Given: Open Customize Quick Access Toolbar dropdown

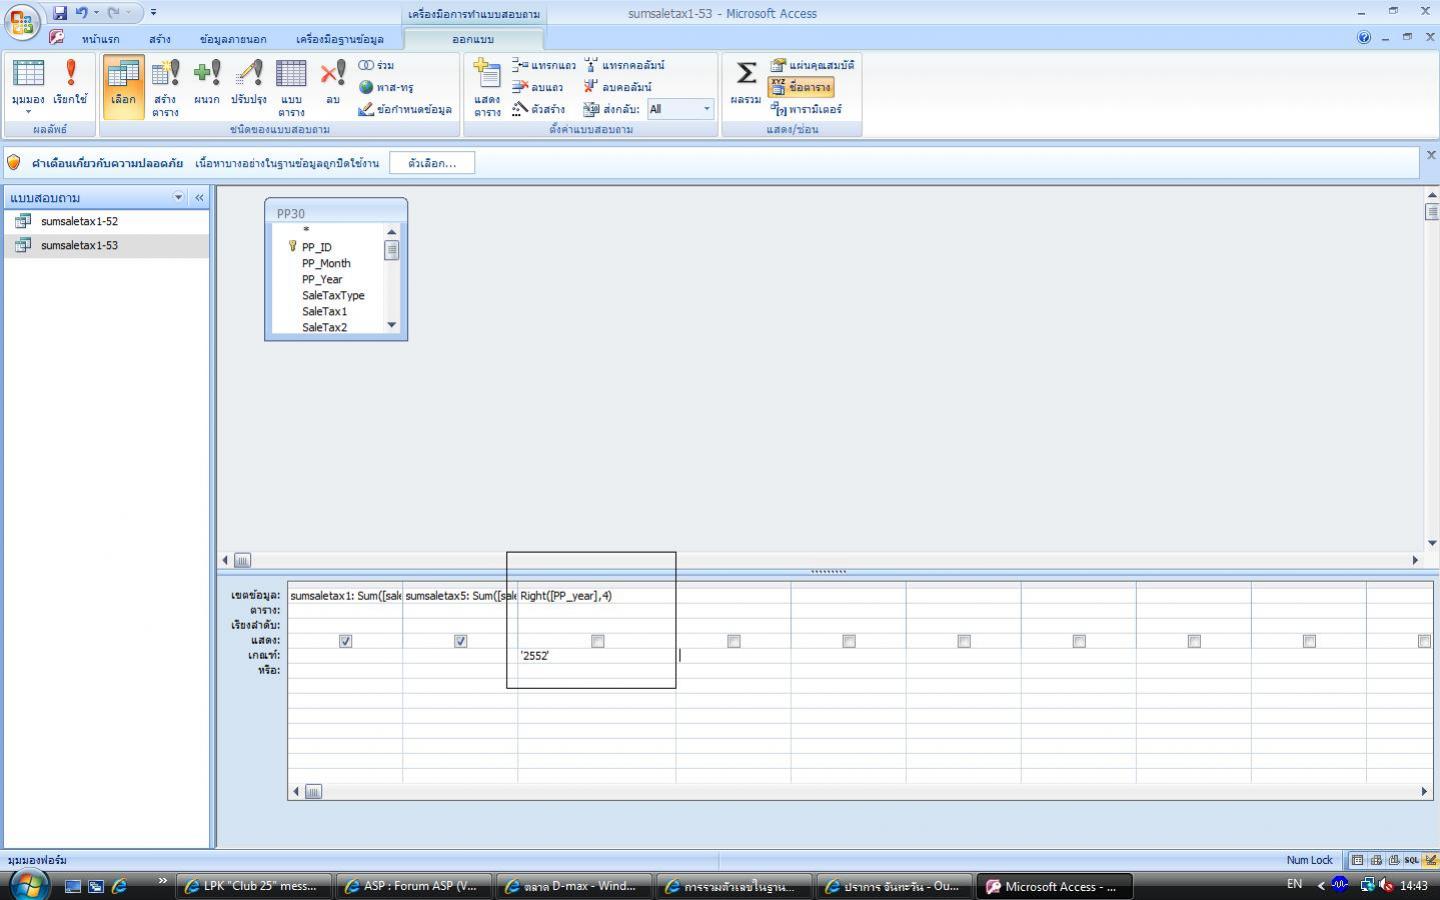Looking at the screenshot, I should 153,13.
